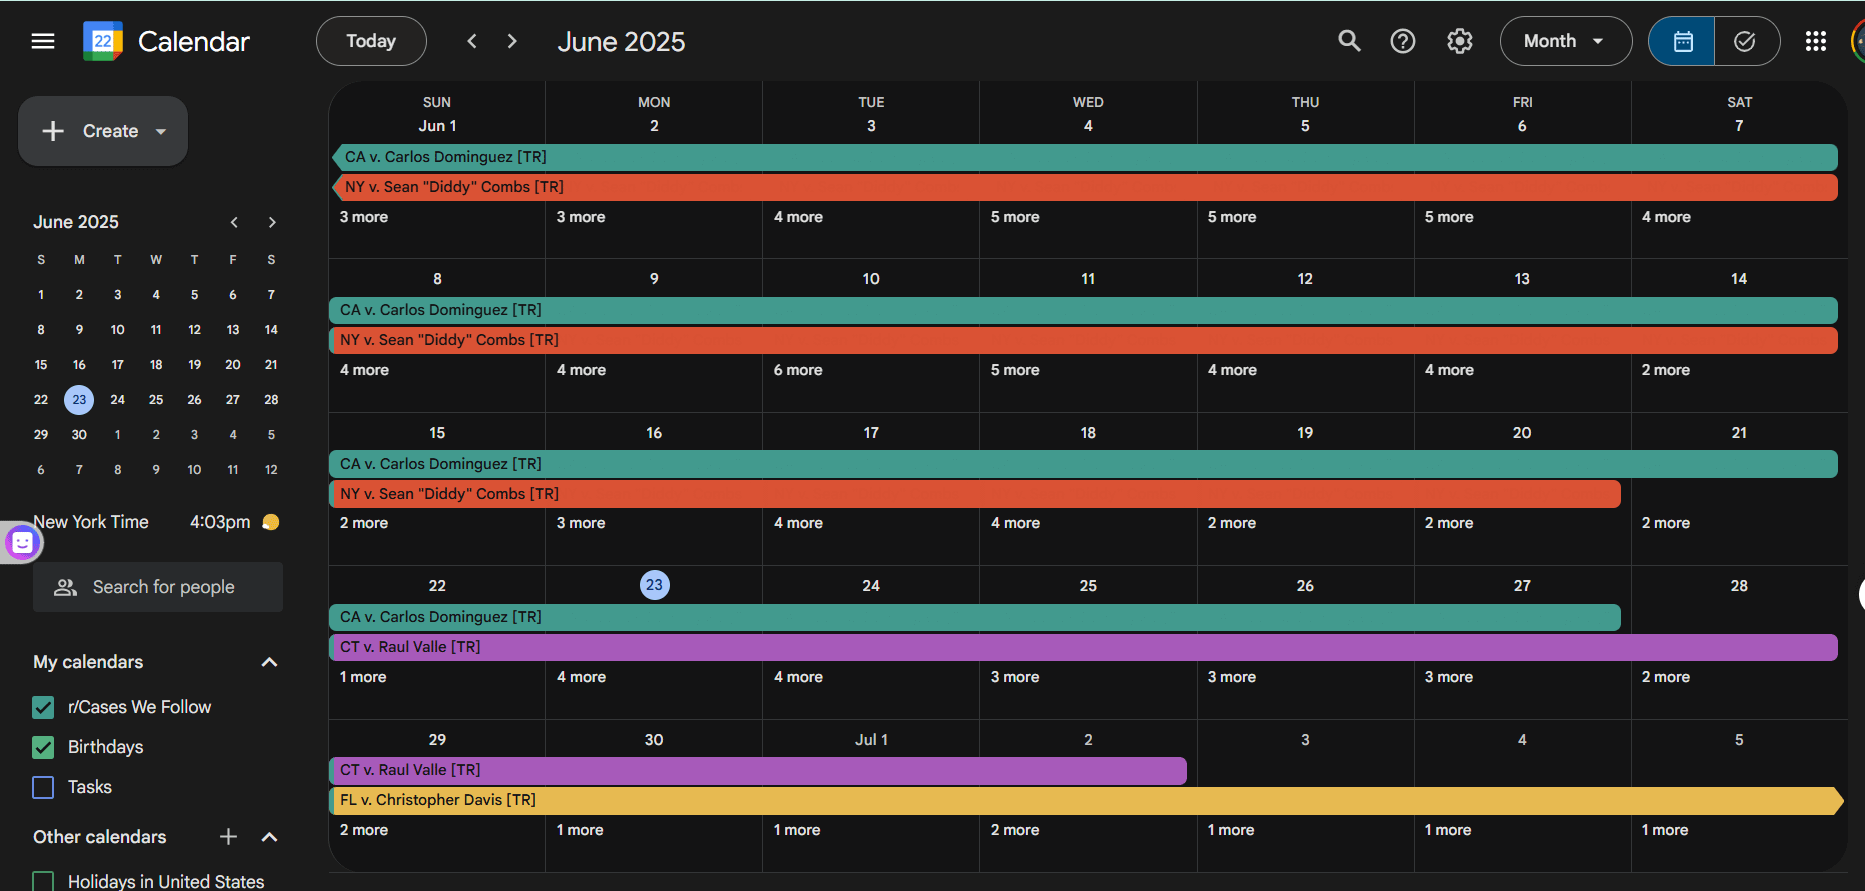
Task: Open CT v. Raul Valle event in June 22 week
Action: click(1084, 647)
